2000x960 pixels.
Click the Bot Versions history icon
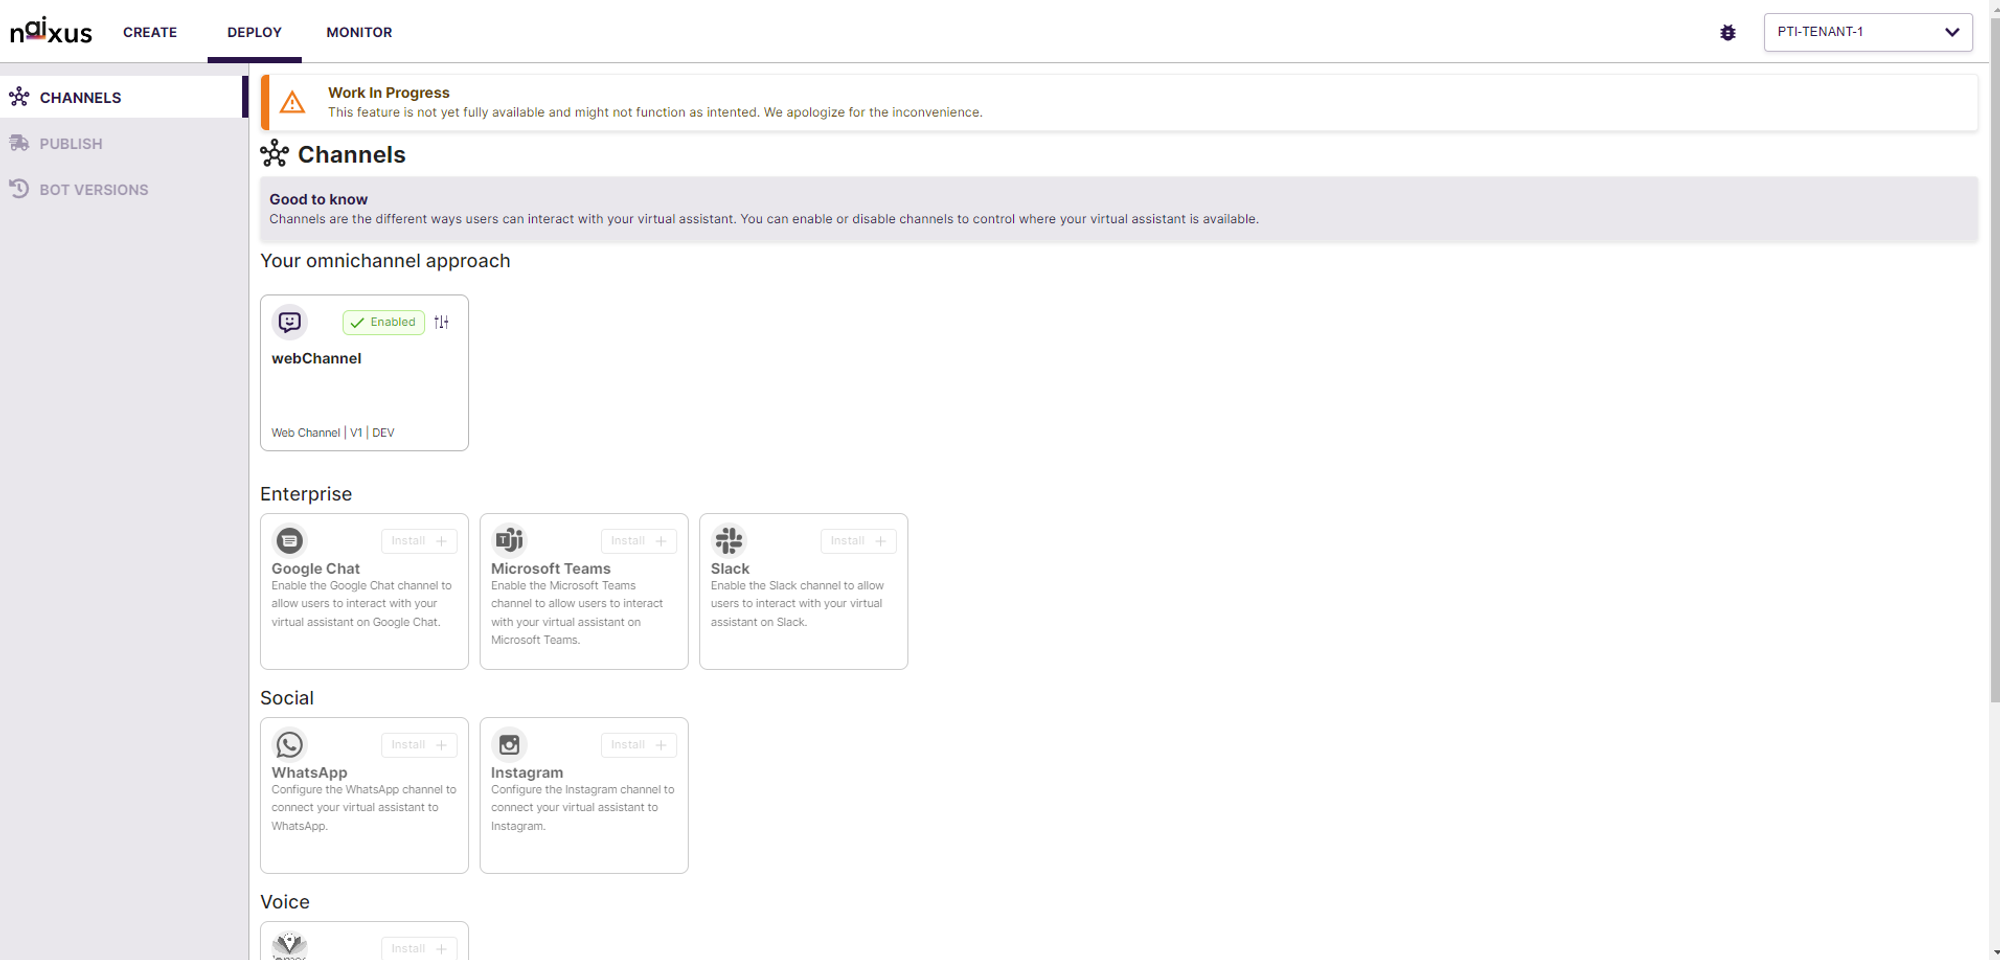pyautogui.click(x=19, y=188)
